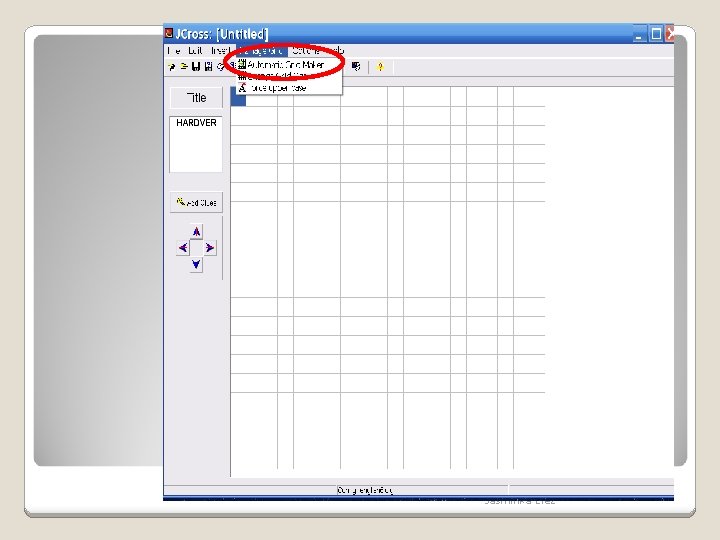Click the Title button
720x540 pixels.
[x=196, y=98]
